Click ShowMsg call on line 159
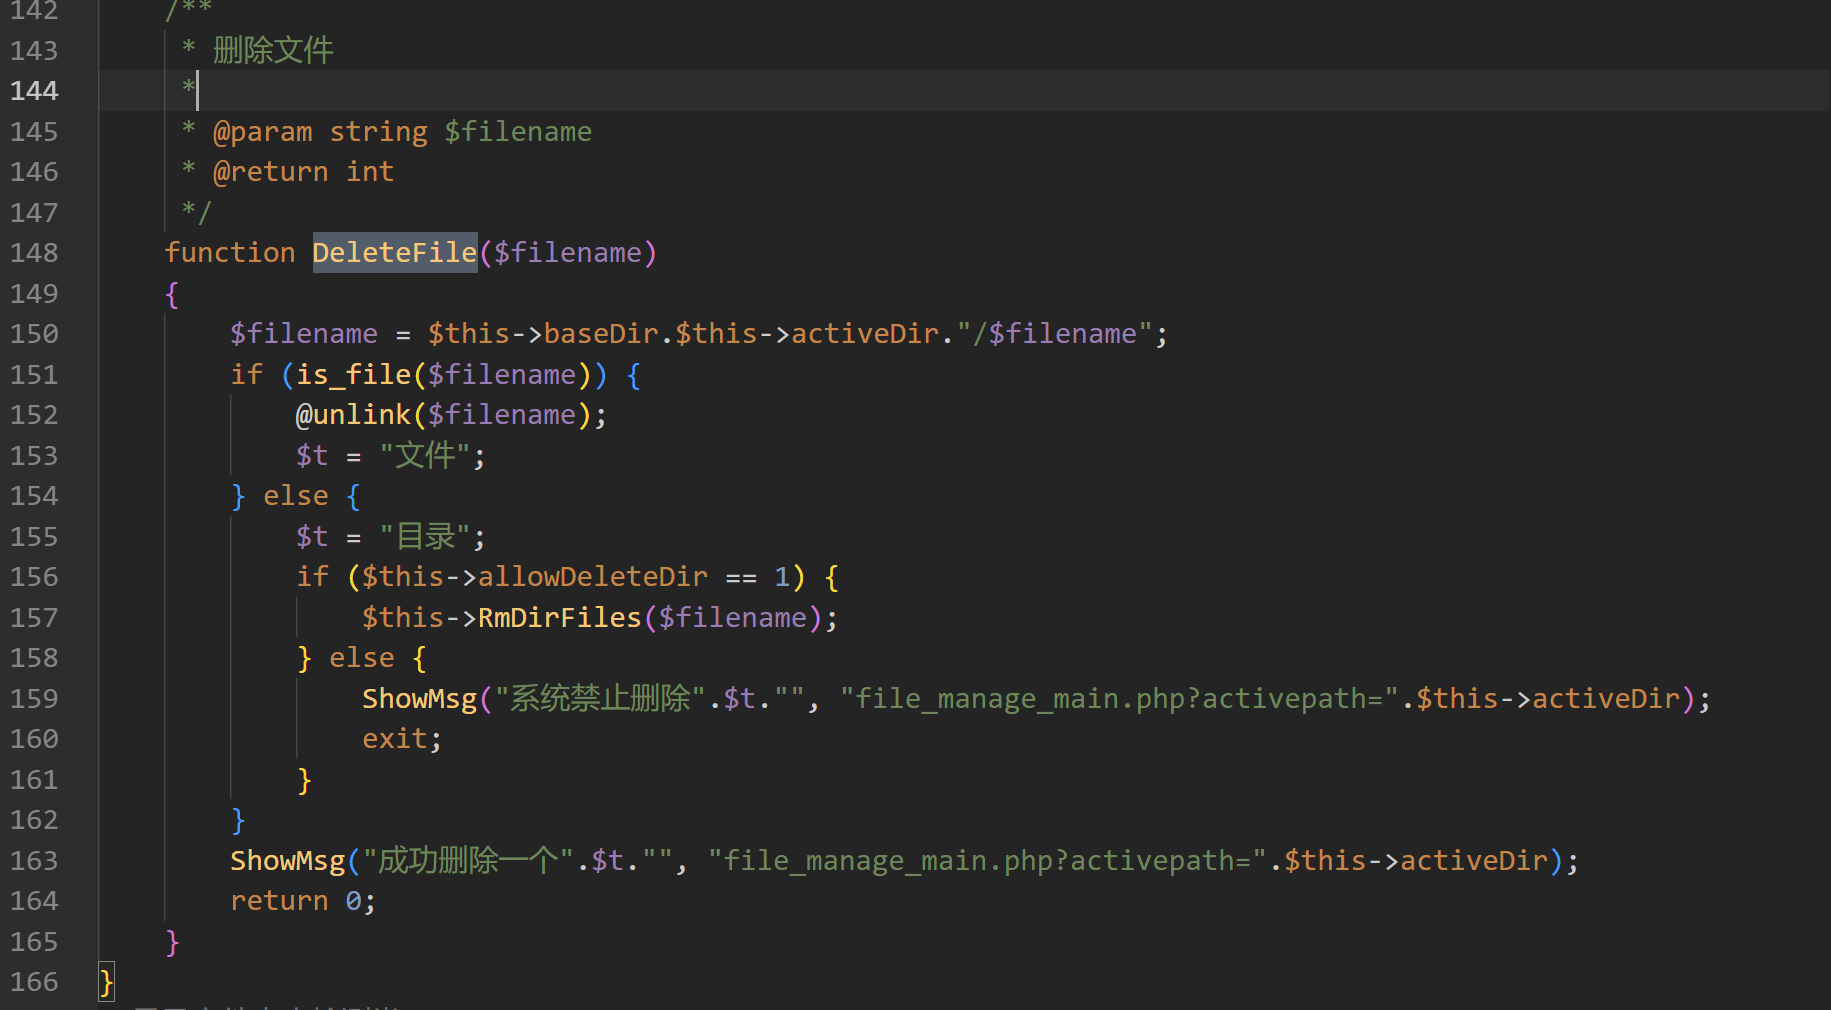1831x1010 pixels. coord(420,699)
